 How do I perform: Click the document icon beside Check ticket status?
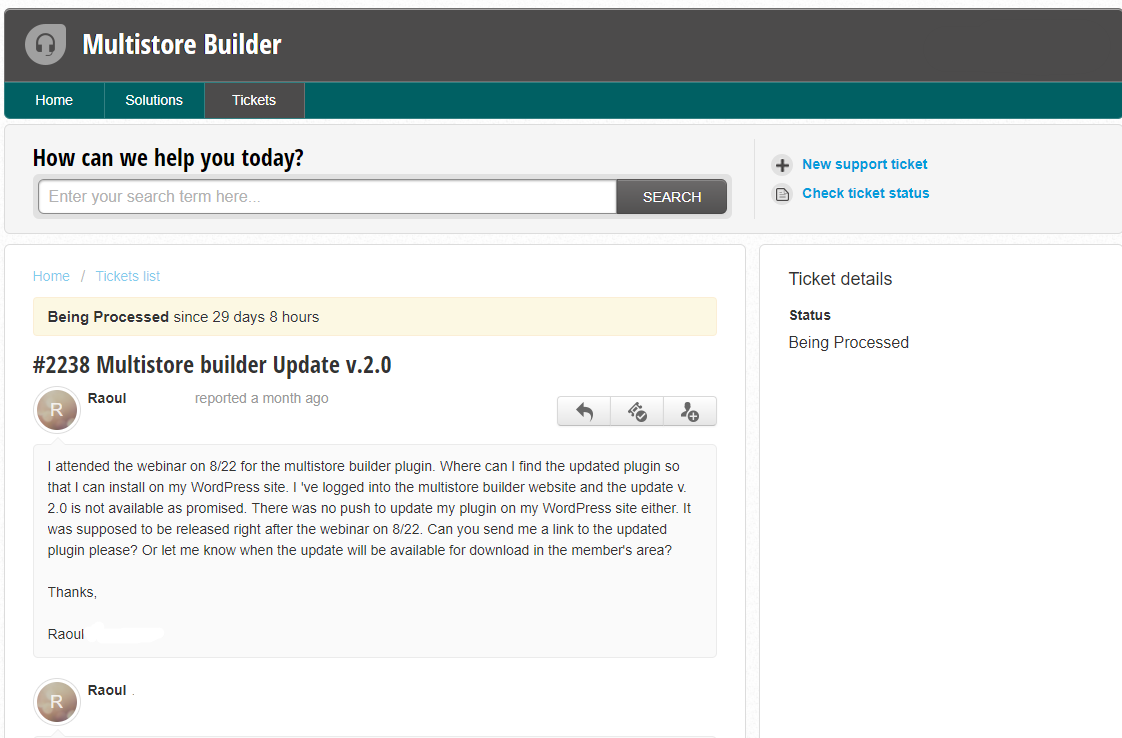tap(782, 194)
